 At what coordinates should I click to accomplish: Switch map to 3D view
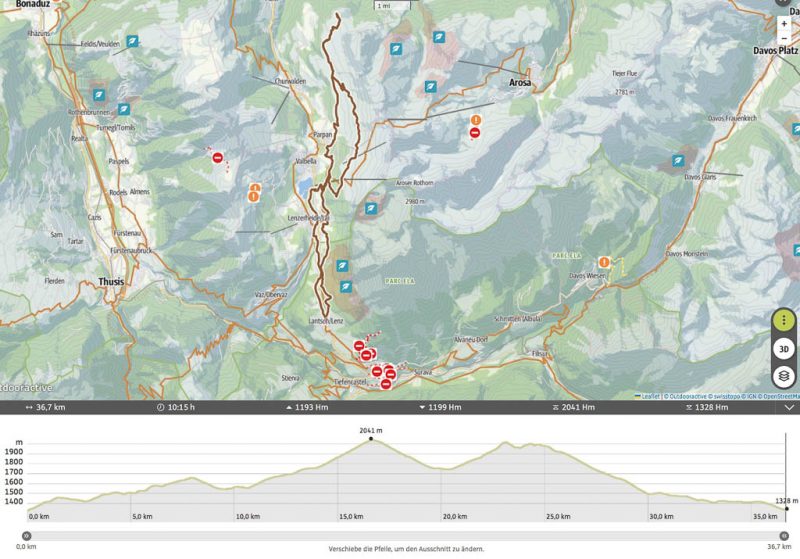(784, 349)
